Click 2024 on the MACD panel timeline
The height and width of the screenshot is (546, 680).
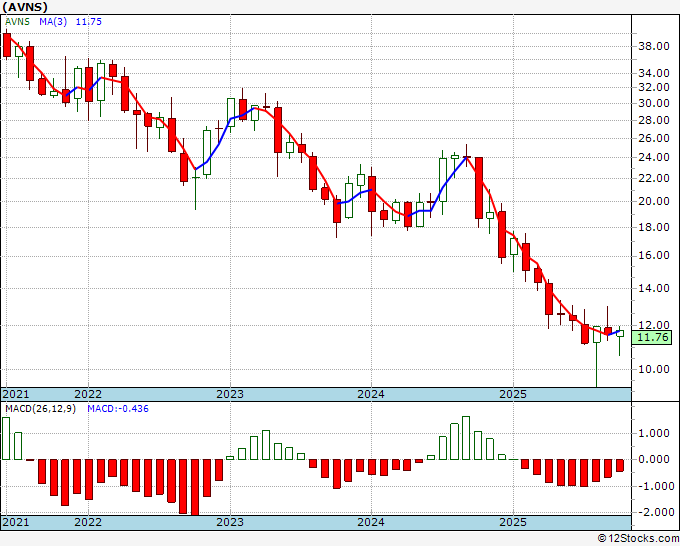pos(371,522)
